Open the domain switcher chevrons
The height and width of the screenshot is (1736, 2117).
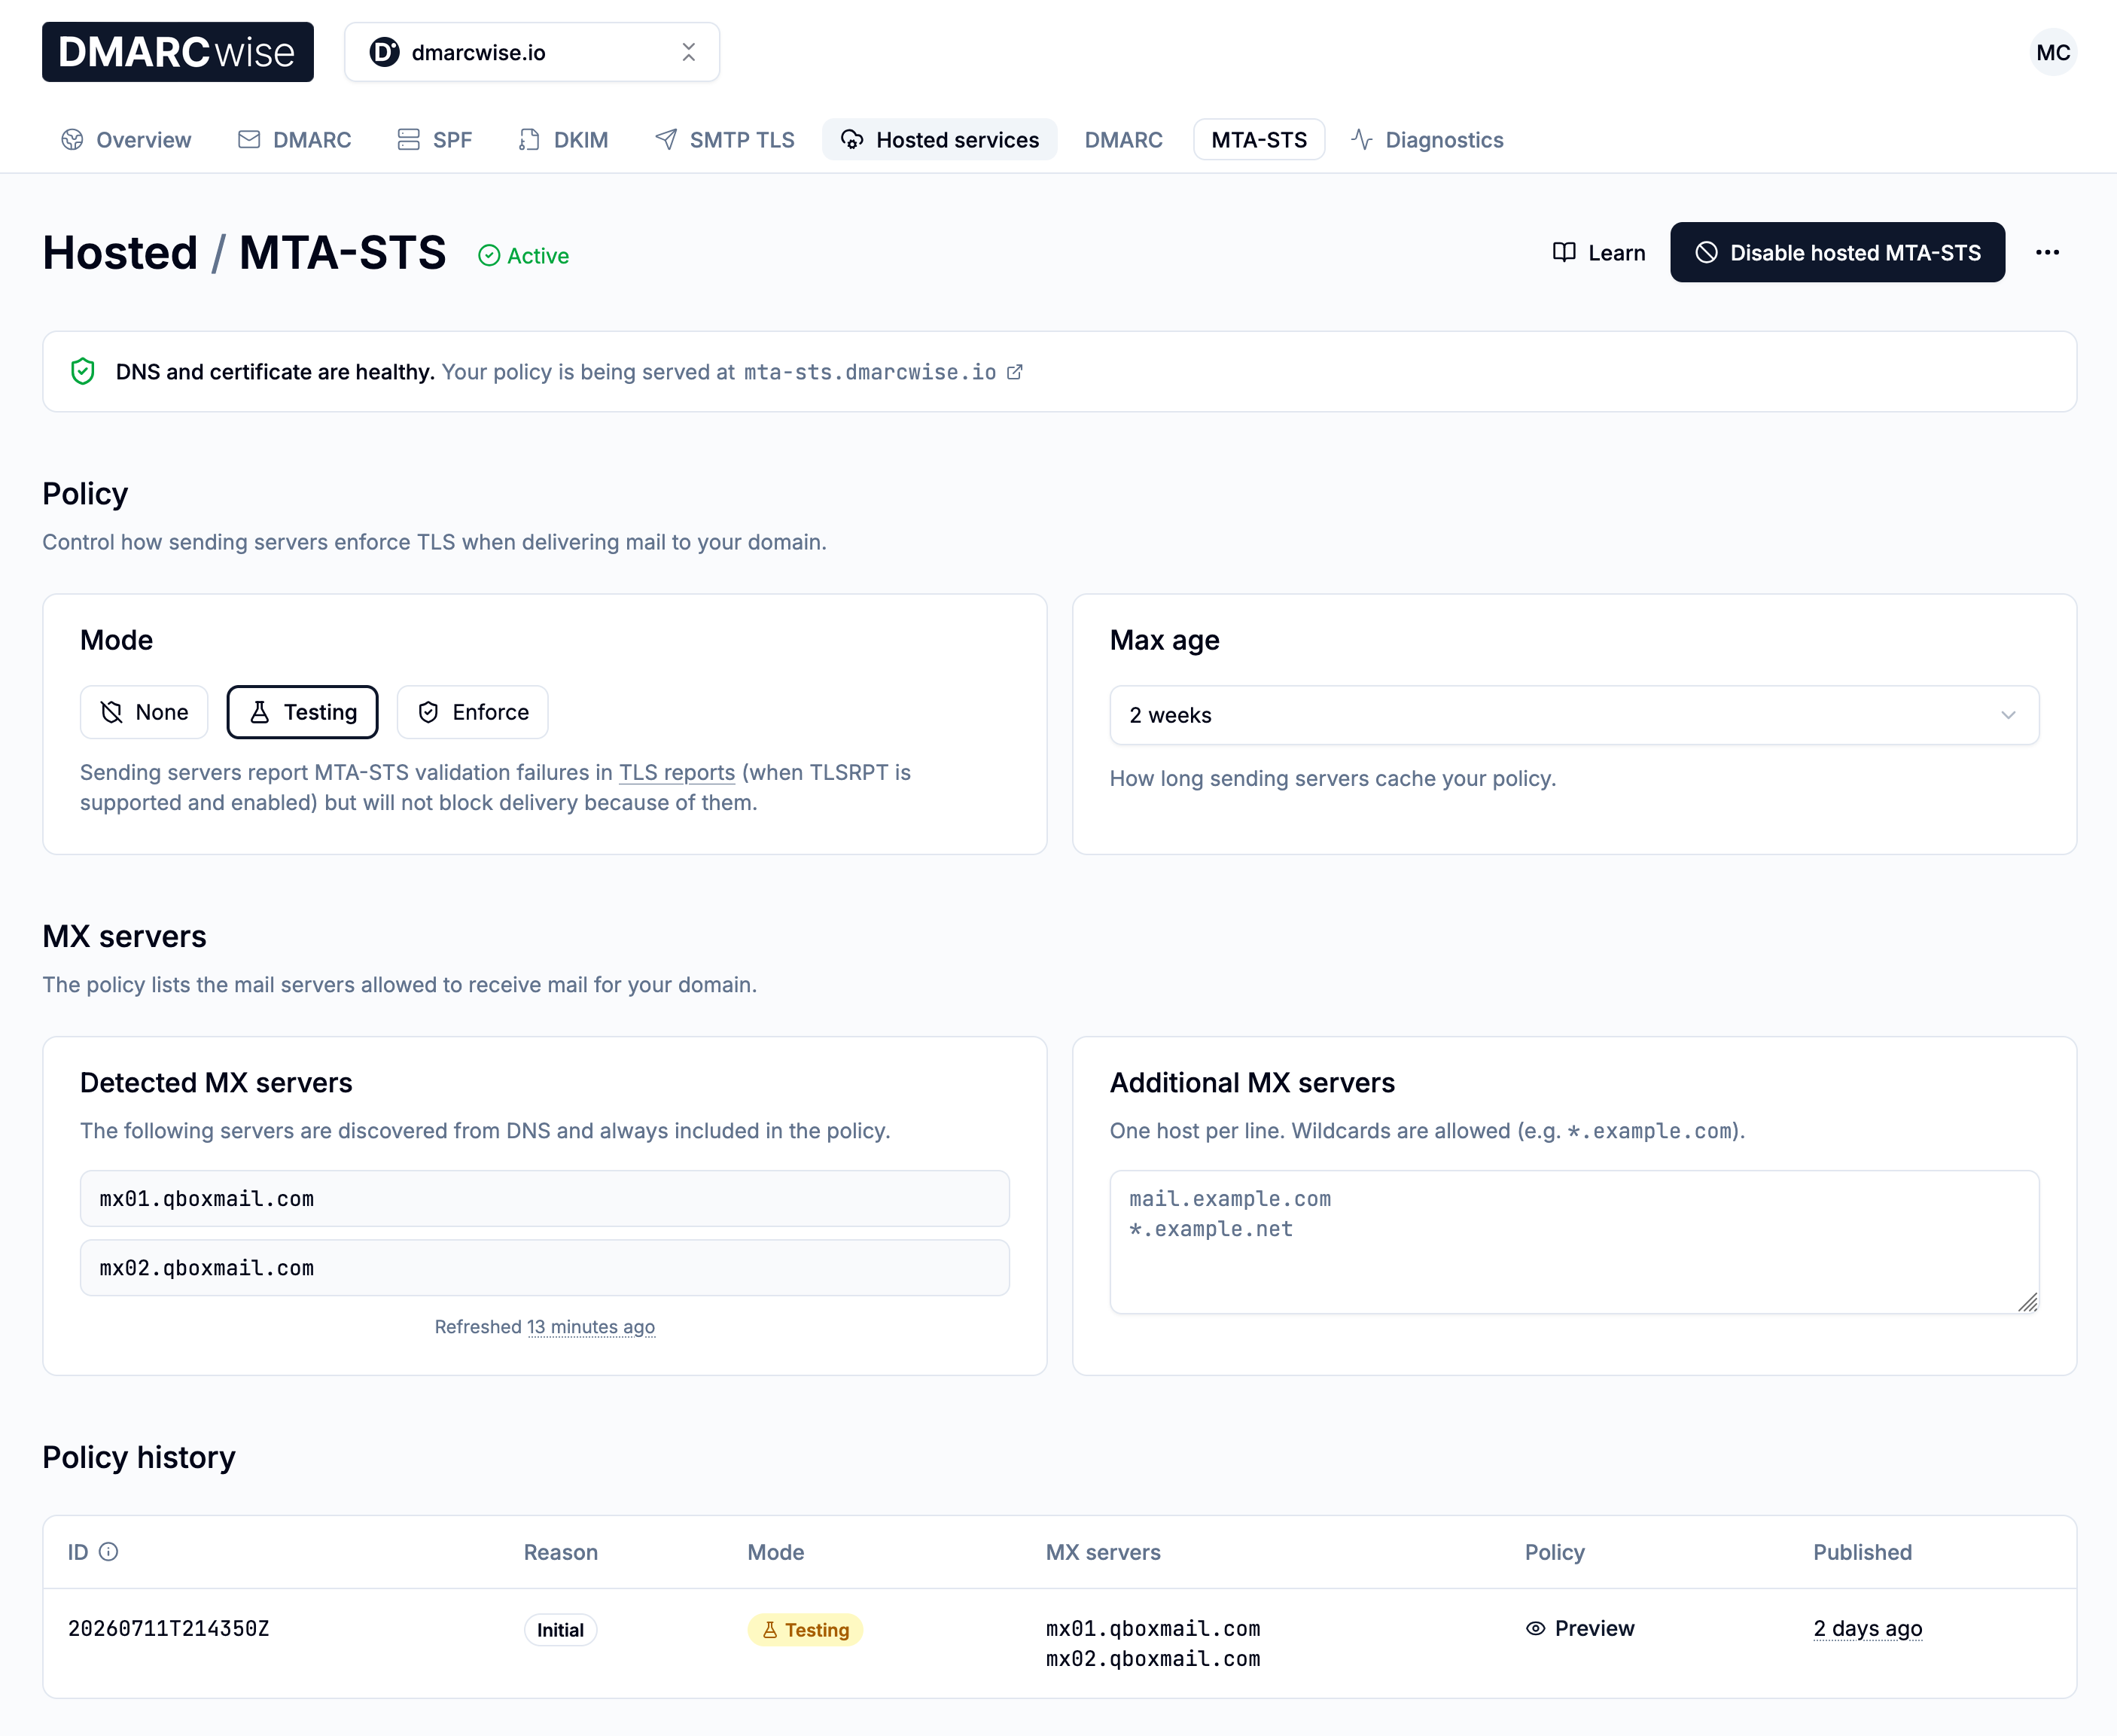click(689, 52)
